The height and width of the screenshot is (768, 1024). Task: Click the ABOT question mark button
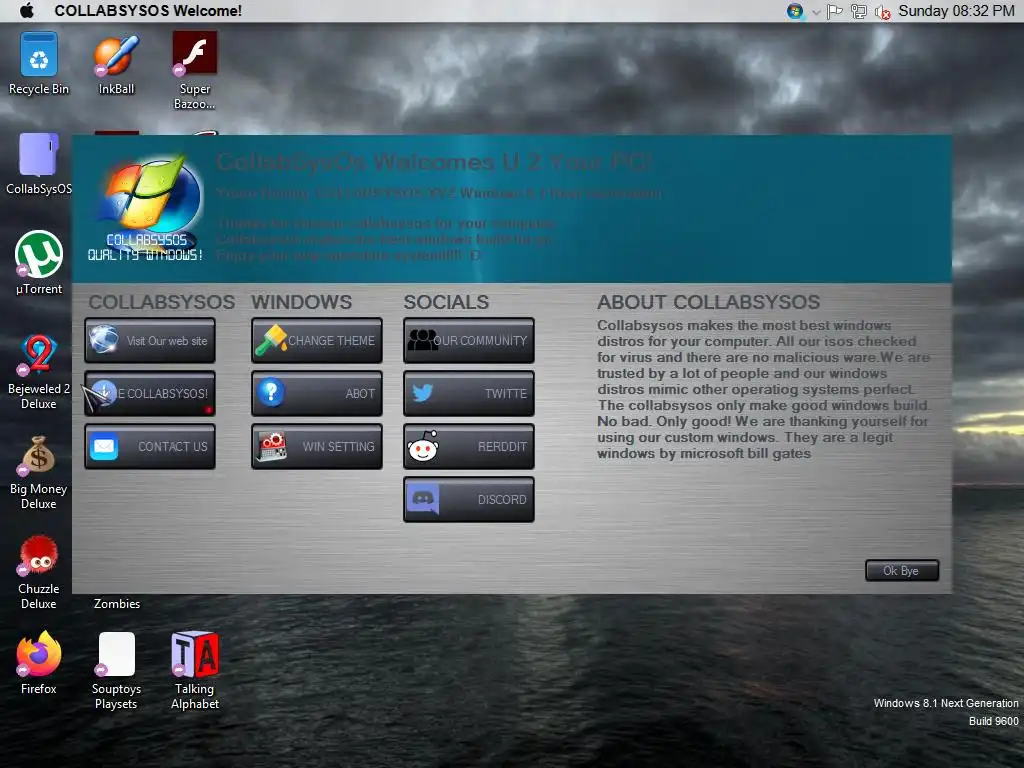coord(317,393)
